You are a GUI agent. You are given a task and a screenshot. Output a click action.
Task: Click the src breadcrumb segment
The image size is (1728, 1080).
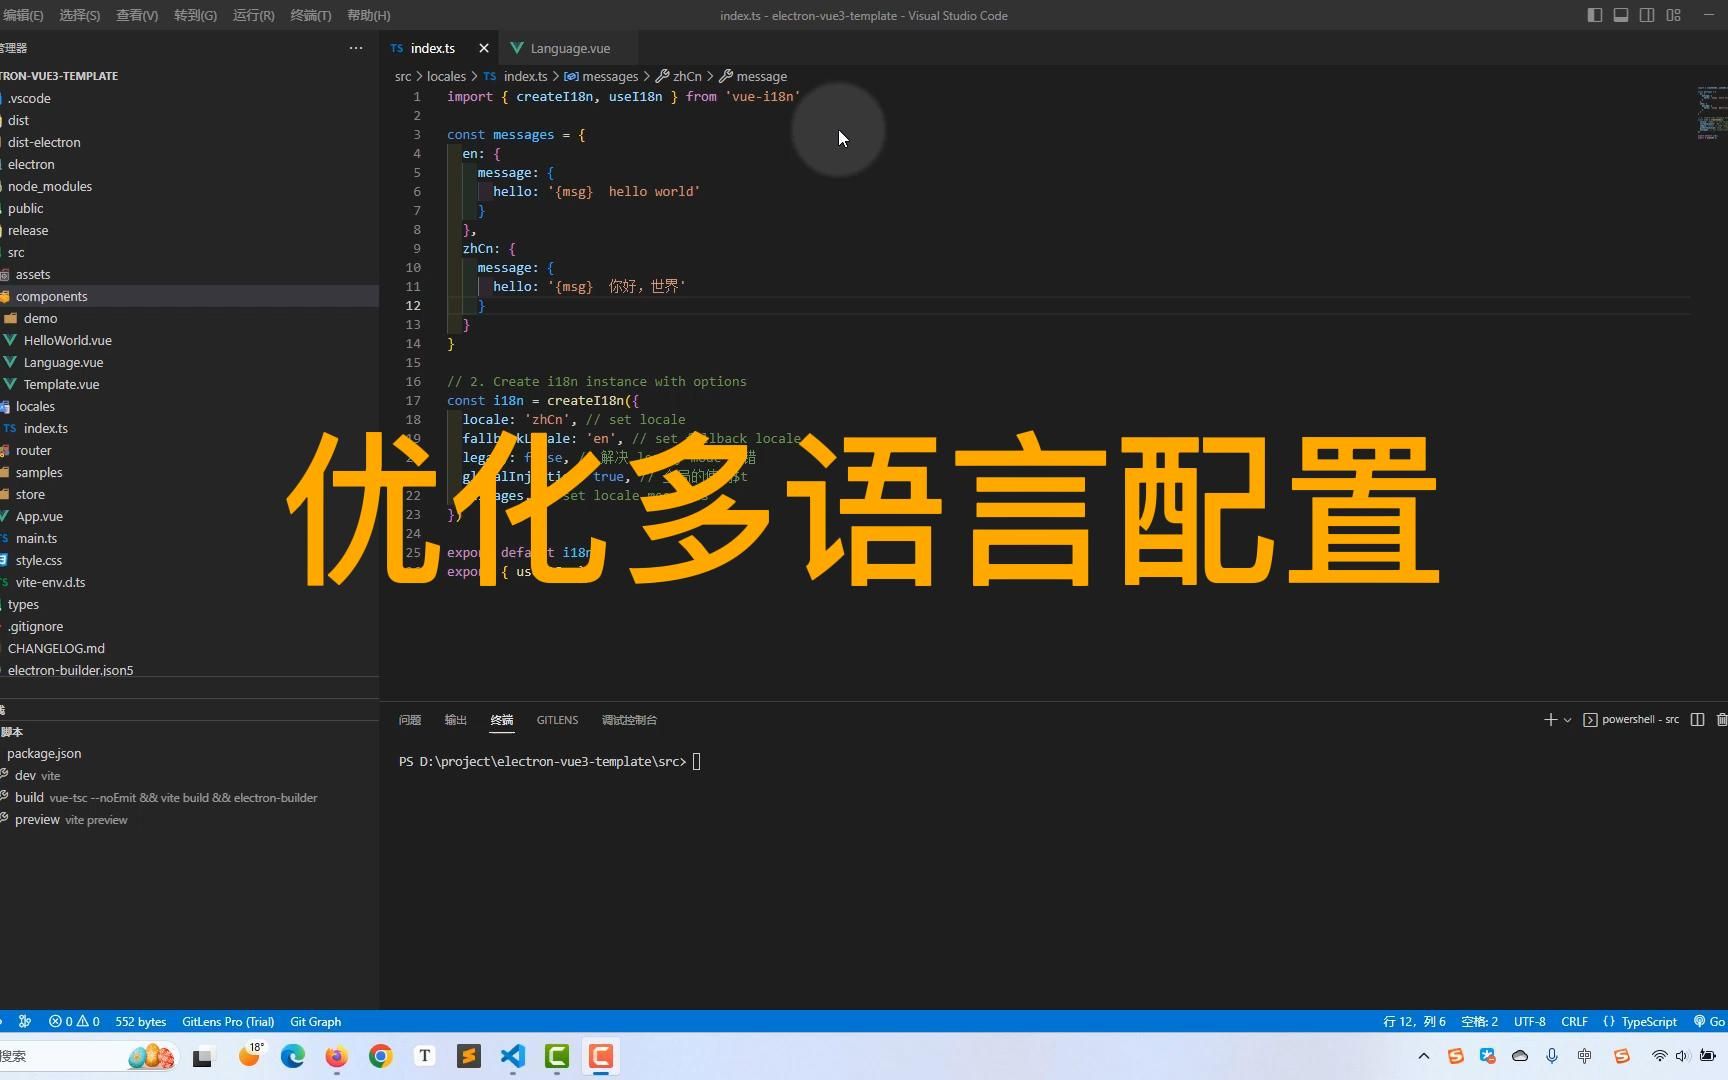pyautogui.click(x=403, y=76)
